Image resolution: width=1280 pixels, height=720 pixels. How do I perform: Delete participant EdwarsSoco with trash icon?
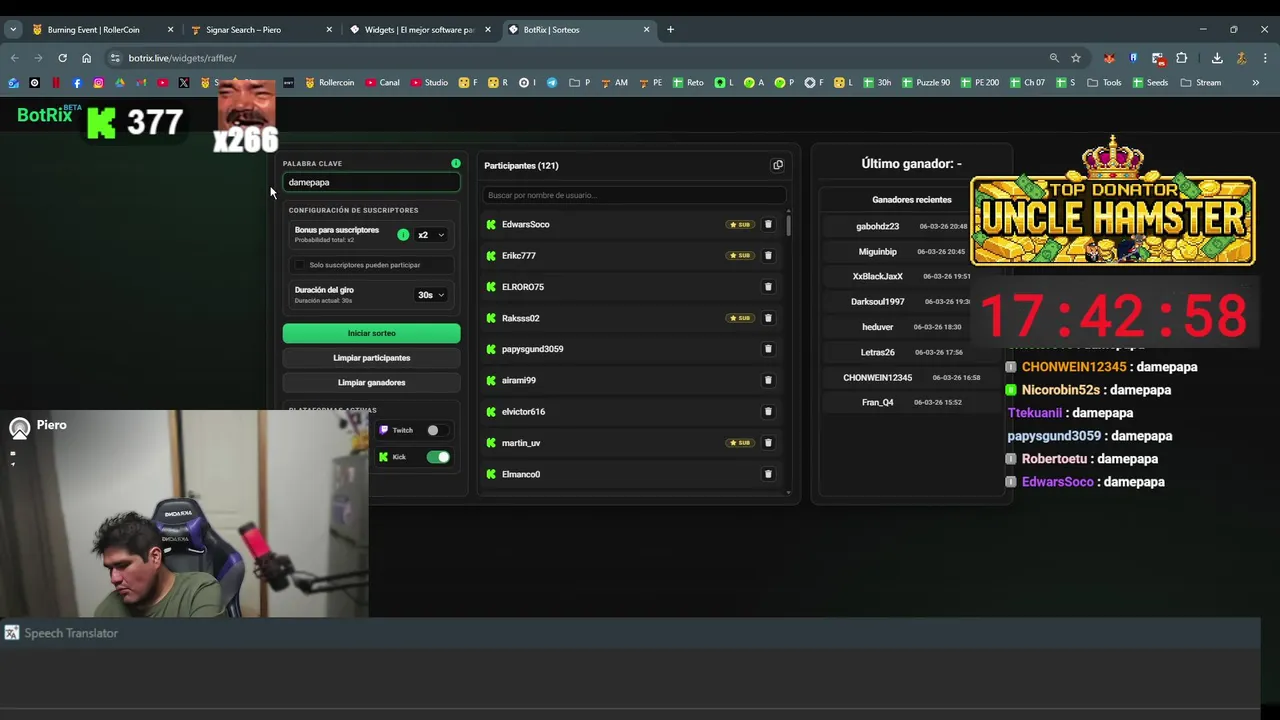768,224
